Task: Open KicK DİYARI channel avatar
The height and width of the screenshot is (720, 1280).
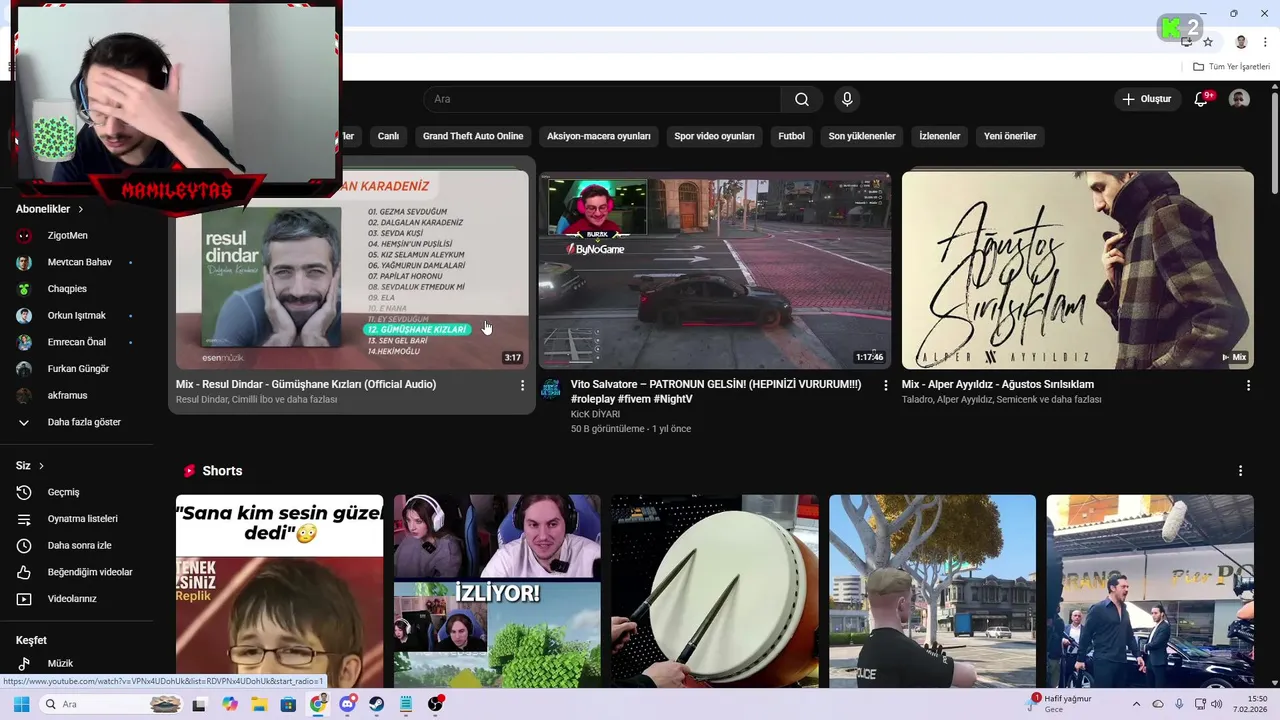Action: (551, 389)
